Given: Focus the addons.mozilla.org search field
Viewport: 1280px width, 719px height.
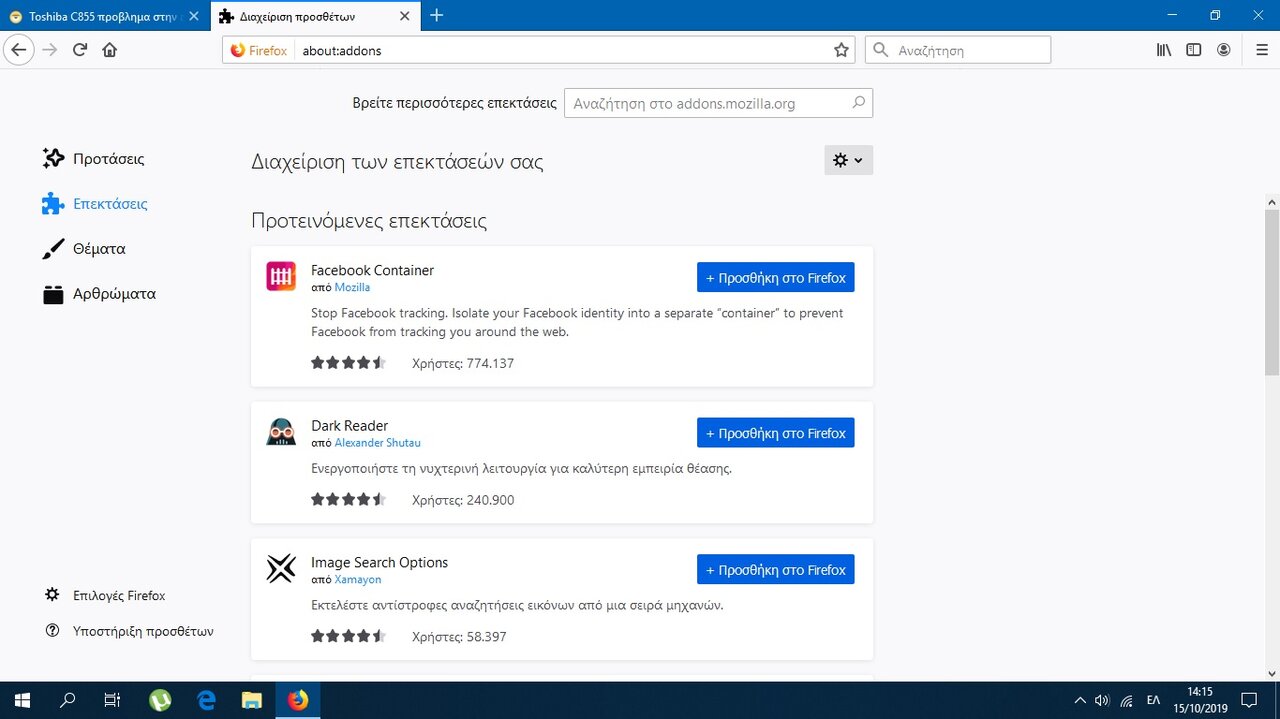Looking at the screenshot, I should coord(718,103).
